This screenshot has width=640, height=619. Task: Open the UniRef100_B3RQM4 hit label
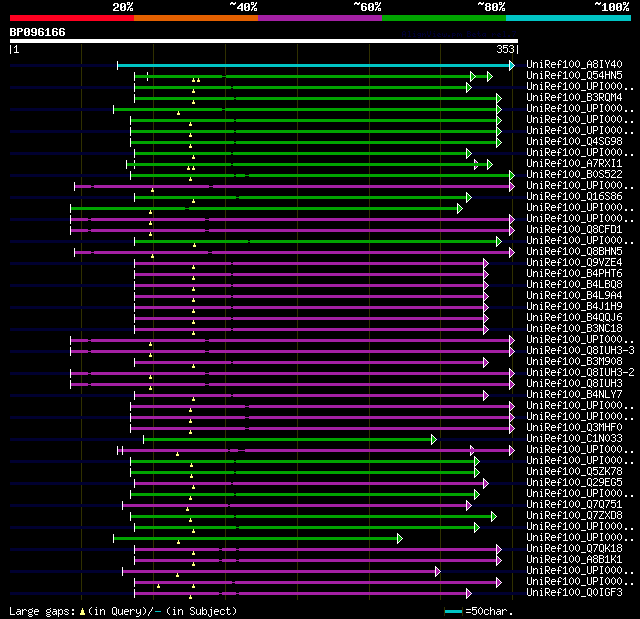(574, 98)
